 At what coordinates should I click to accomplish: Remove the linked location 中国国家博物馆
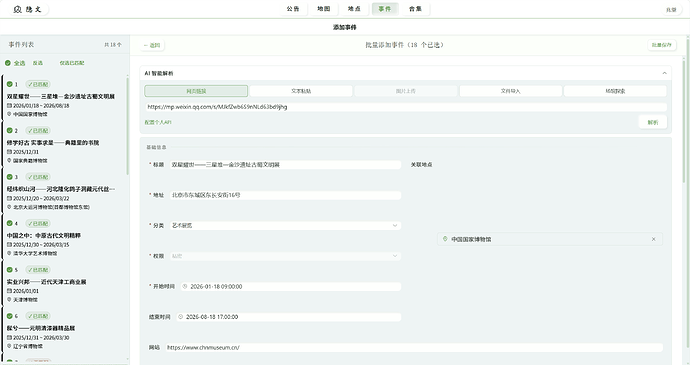[653, 239]
